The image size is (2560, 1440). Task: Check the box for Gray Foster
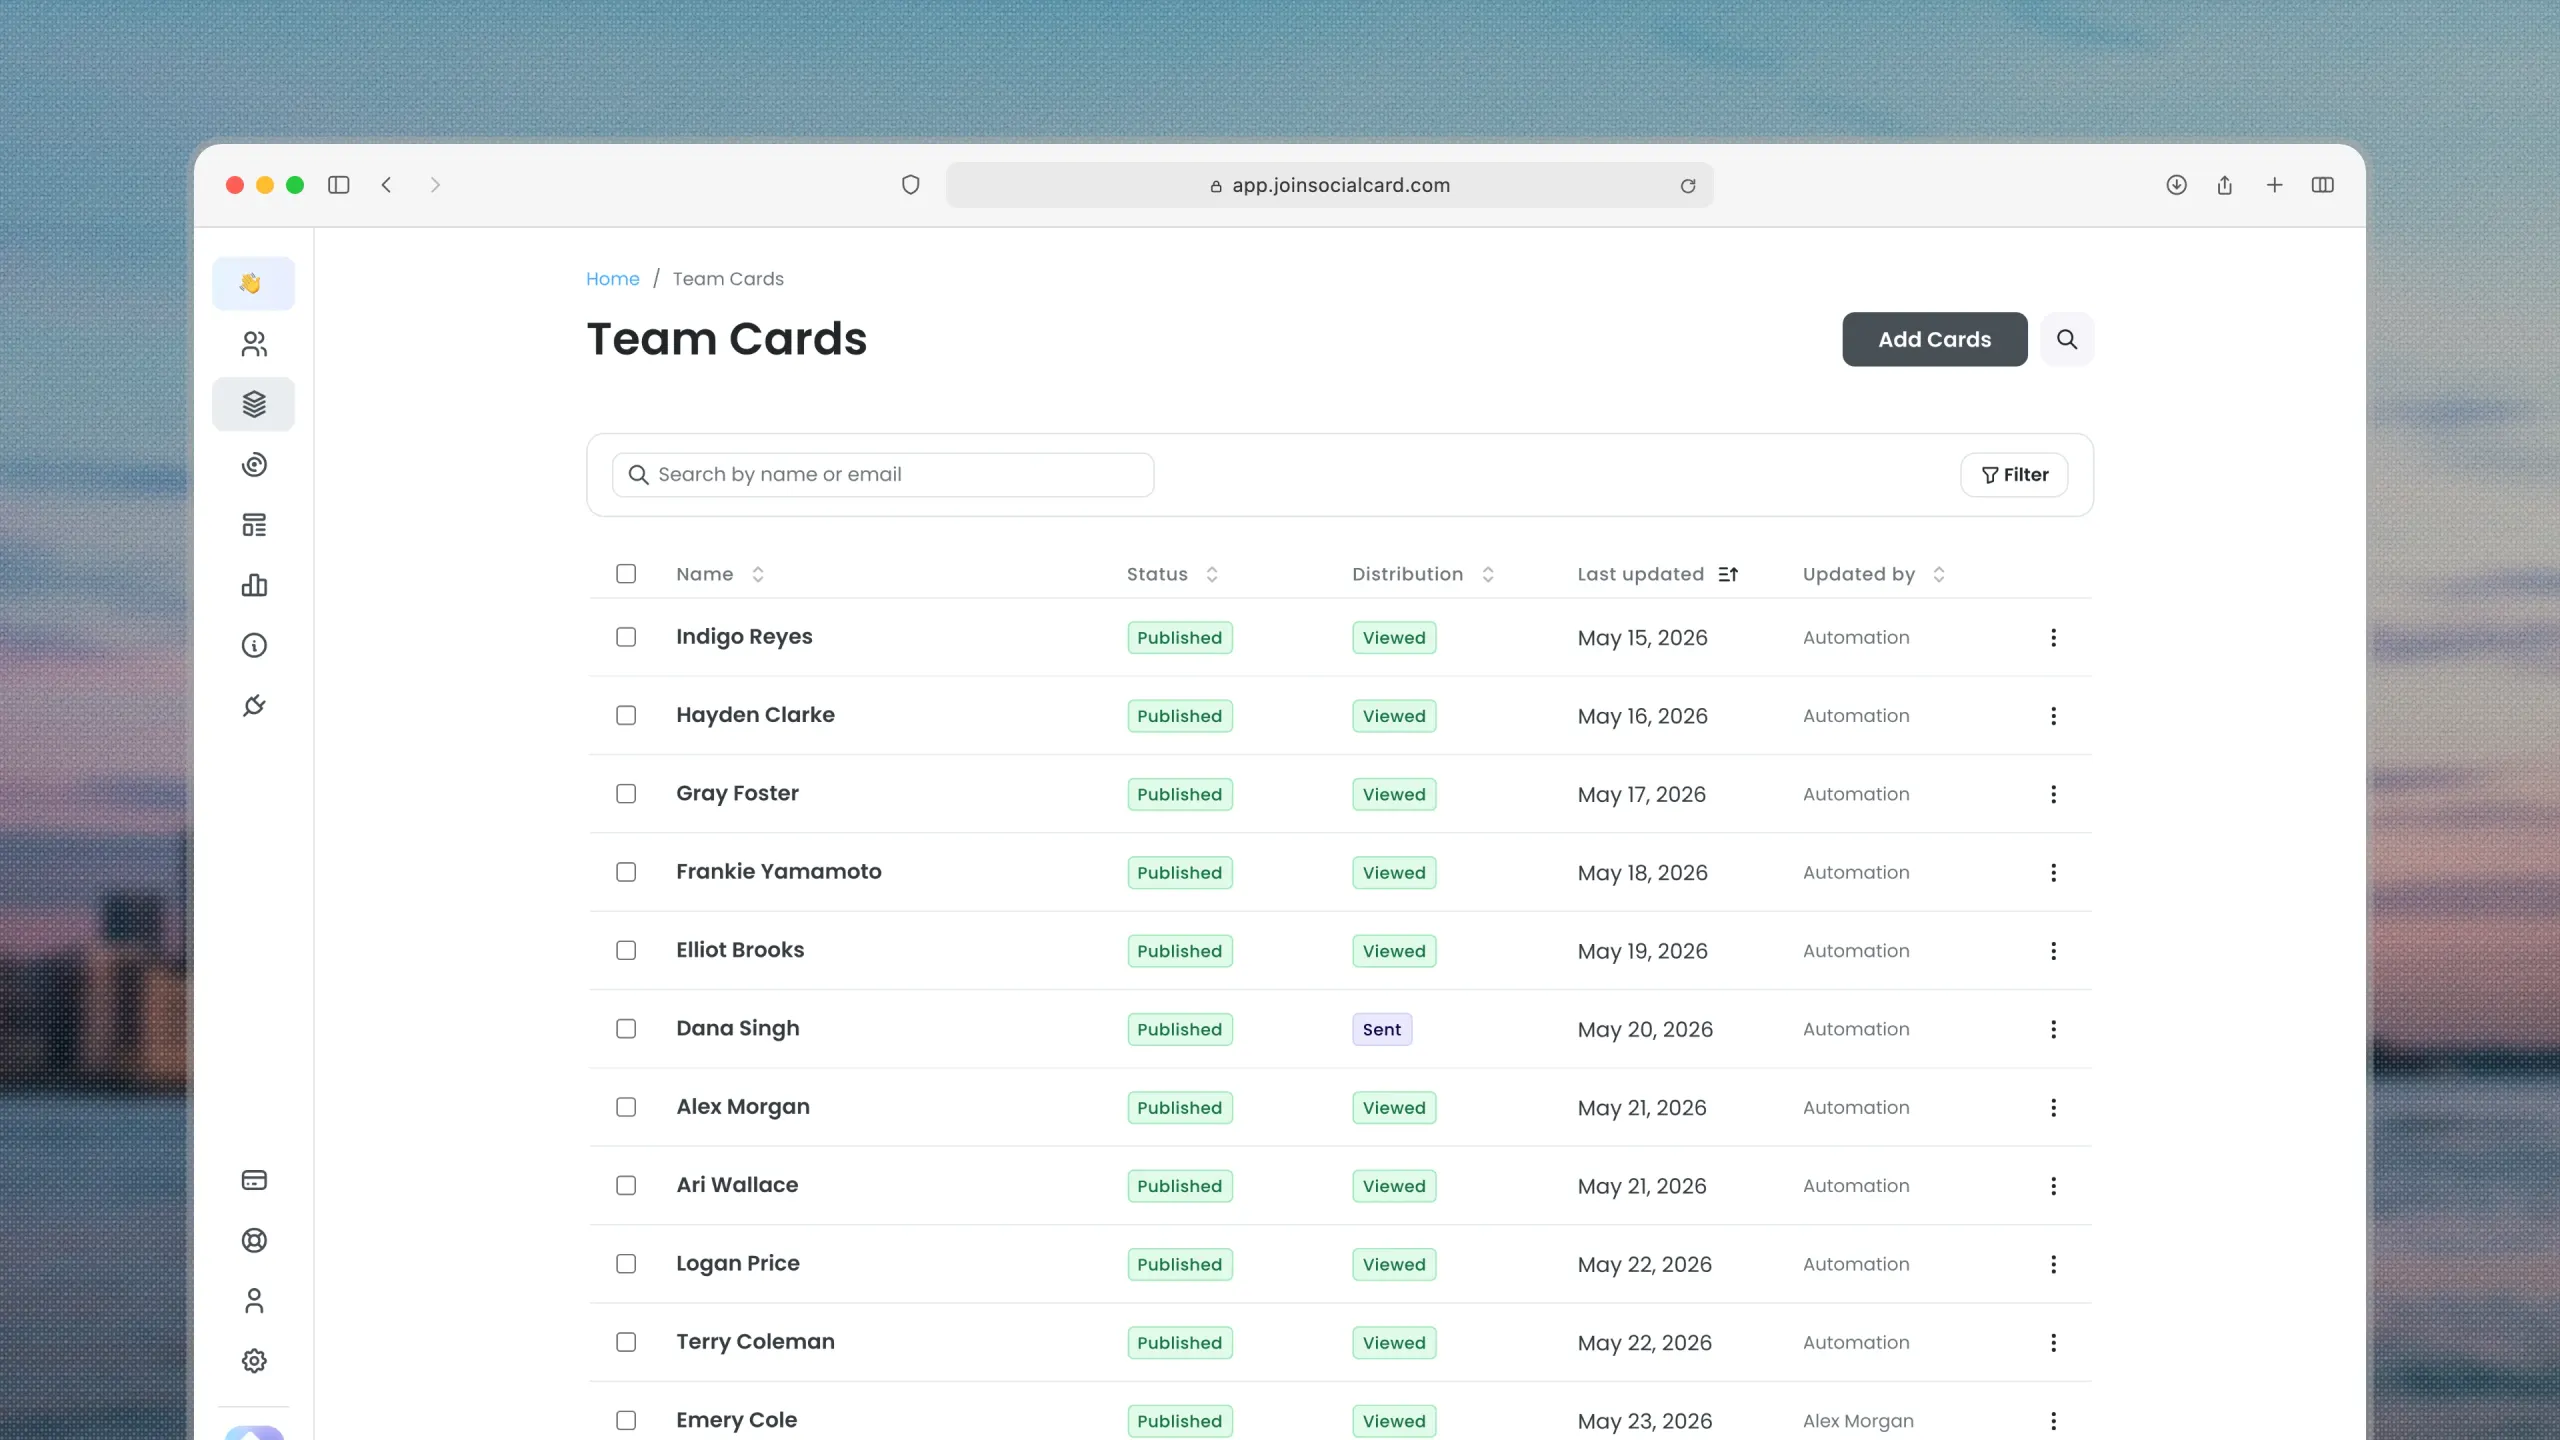pyautogui.click(x=626, y=794)
